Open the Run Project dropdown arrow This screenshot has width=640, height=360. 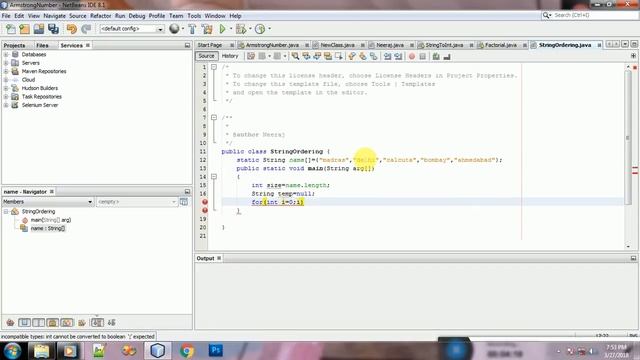tap(231, 29)
